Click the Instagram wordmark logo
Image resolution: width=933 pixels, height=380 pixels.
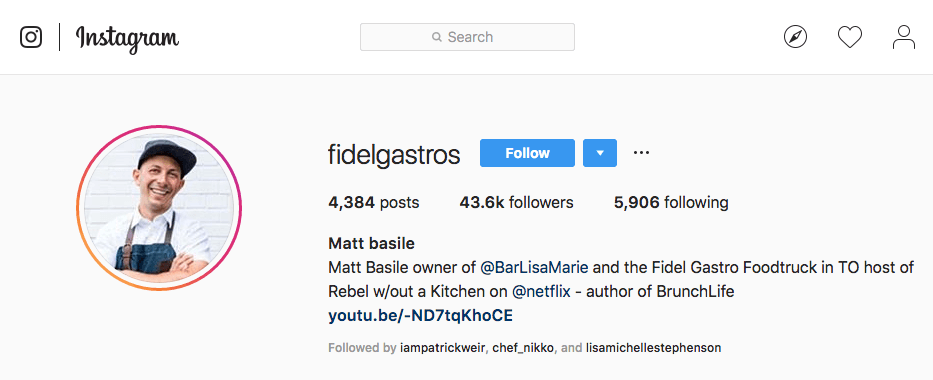point(127,38)
